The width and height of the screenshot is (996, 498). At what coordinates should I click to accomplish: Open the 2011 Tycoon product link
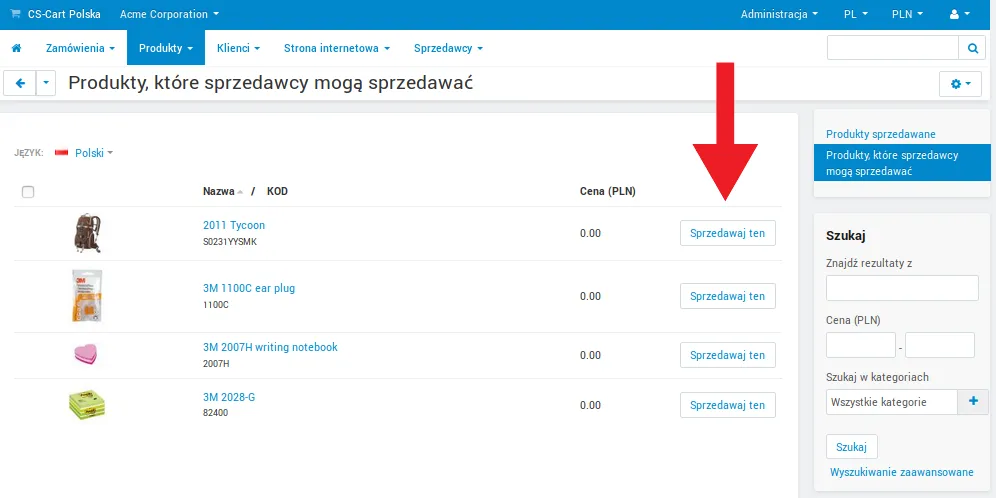coord(234,225)
